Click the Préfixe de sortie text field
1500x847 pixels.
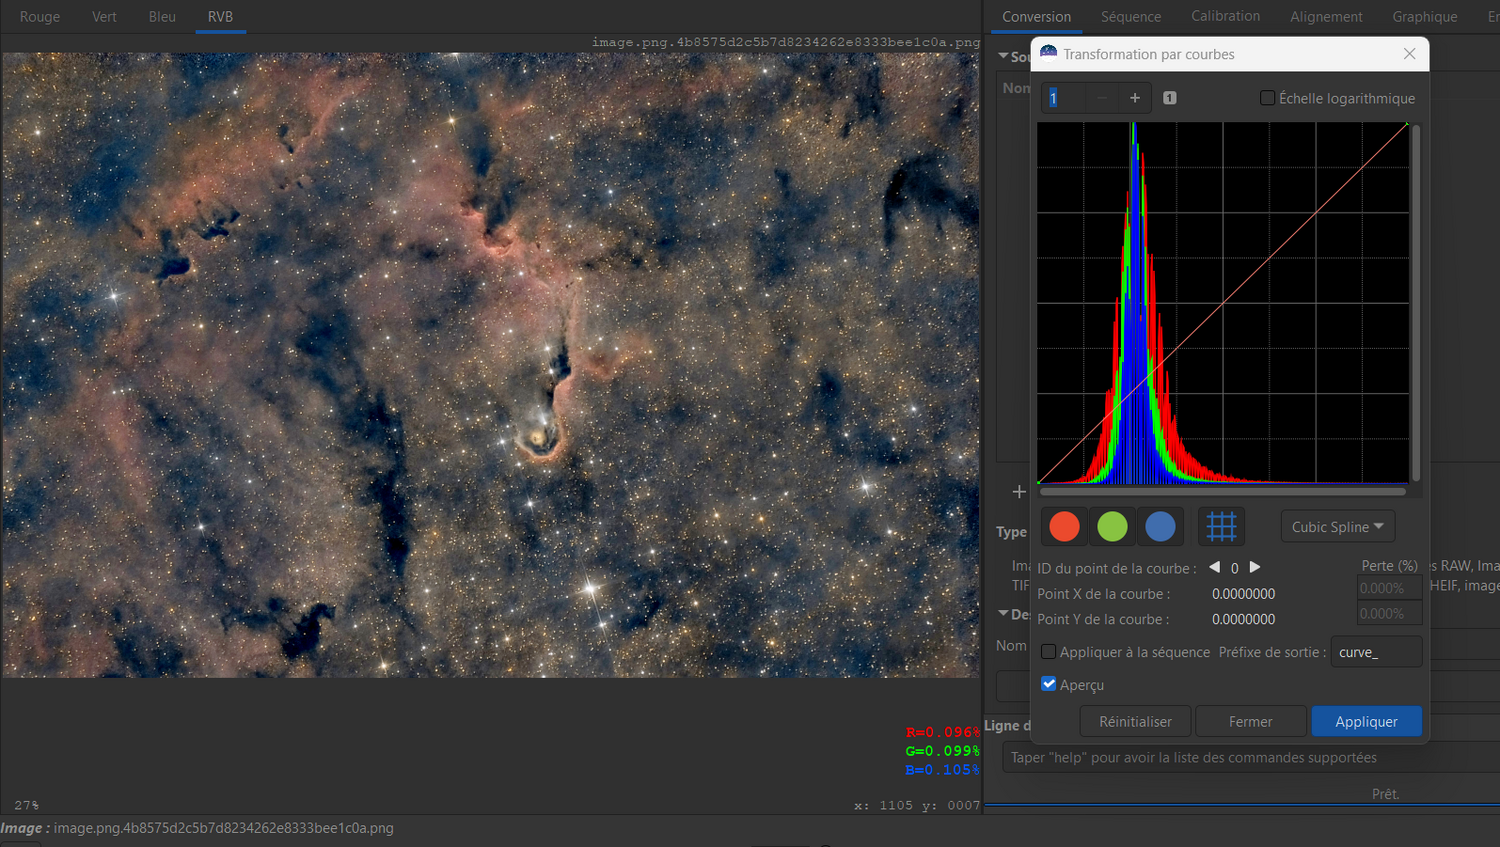point(1376,652)
